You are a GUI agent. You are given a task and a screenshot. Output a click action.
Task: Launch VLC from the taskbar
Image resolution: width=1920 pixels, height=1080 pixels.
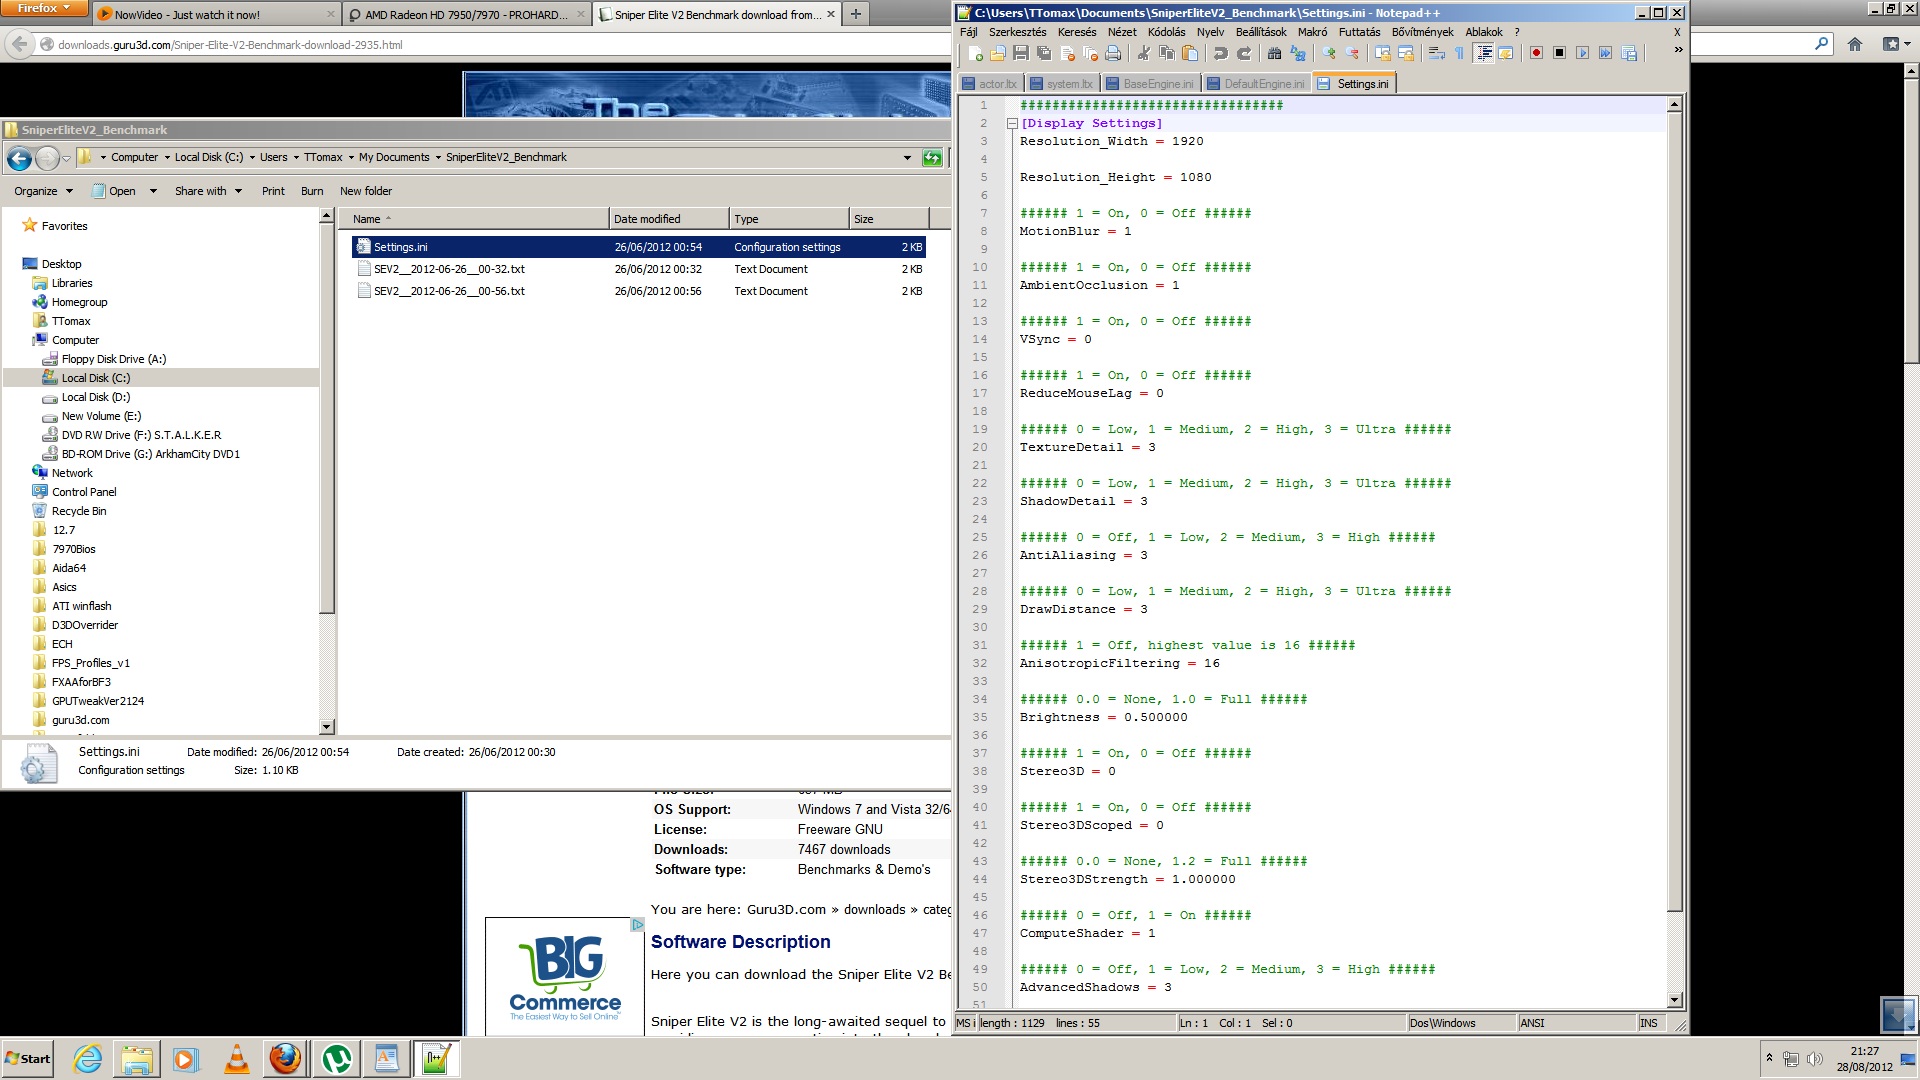click(x=236, y=1059)
